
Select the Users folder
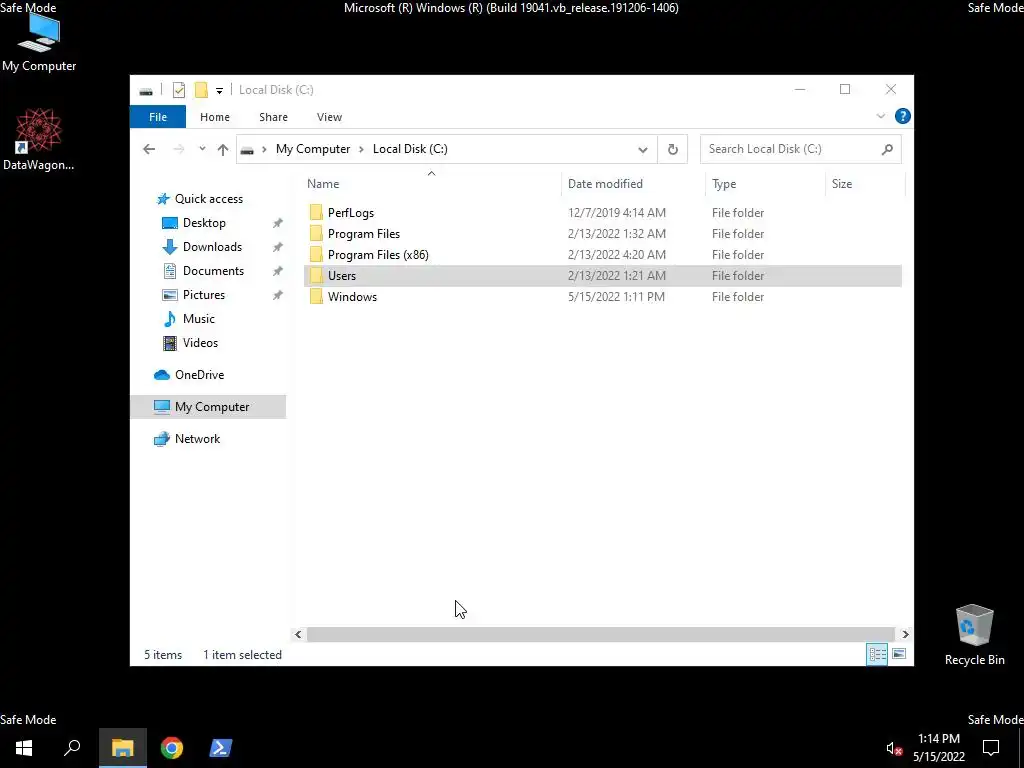pos(602,276)
